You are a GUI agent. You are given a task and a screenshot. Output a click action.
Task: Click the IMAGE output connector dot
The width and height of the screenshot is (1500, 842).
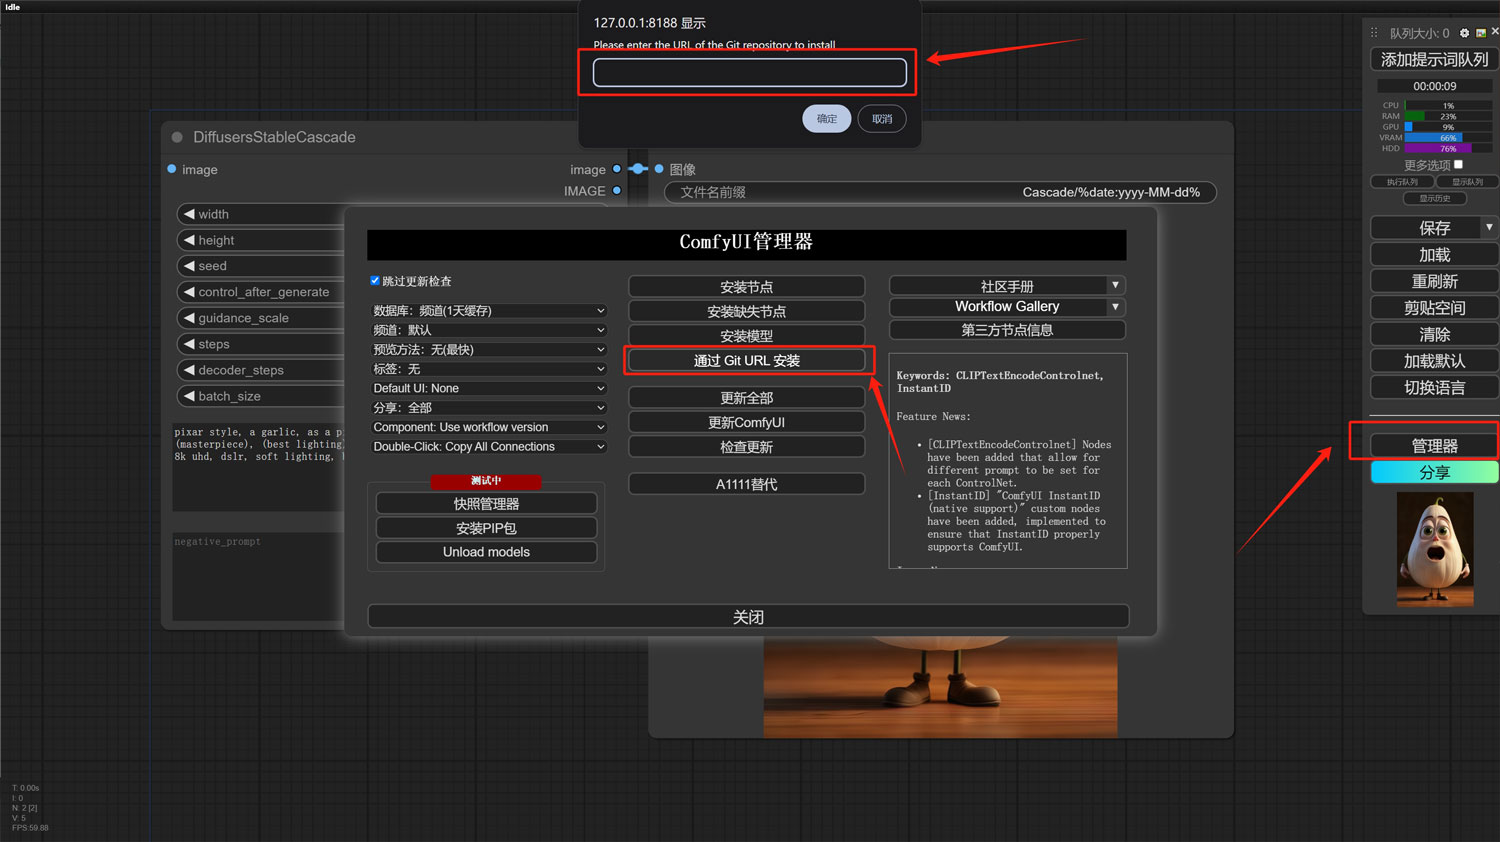[x=617, y=190]
